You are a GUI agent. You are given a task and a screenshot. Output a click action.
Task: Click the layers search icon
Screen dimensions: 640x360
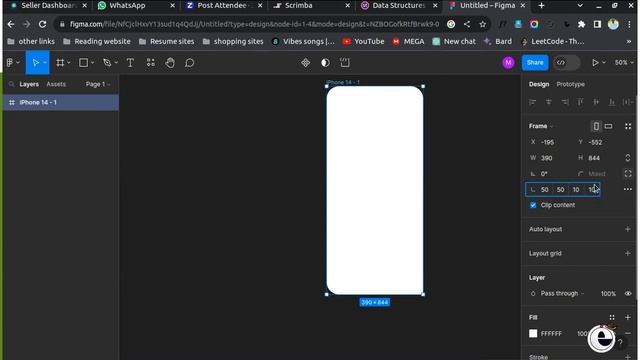[x=11, y=84]
